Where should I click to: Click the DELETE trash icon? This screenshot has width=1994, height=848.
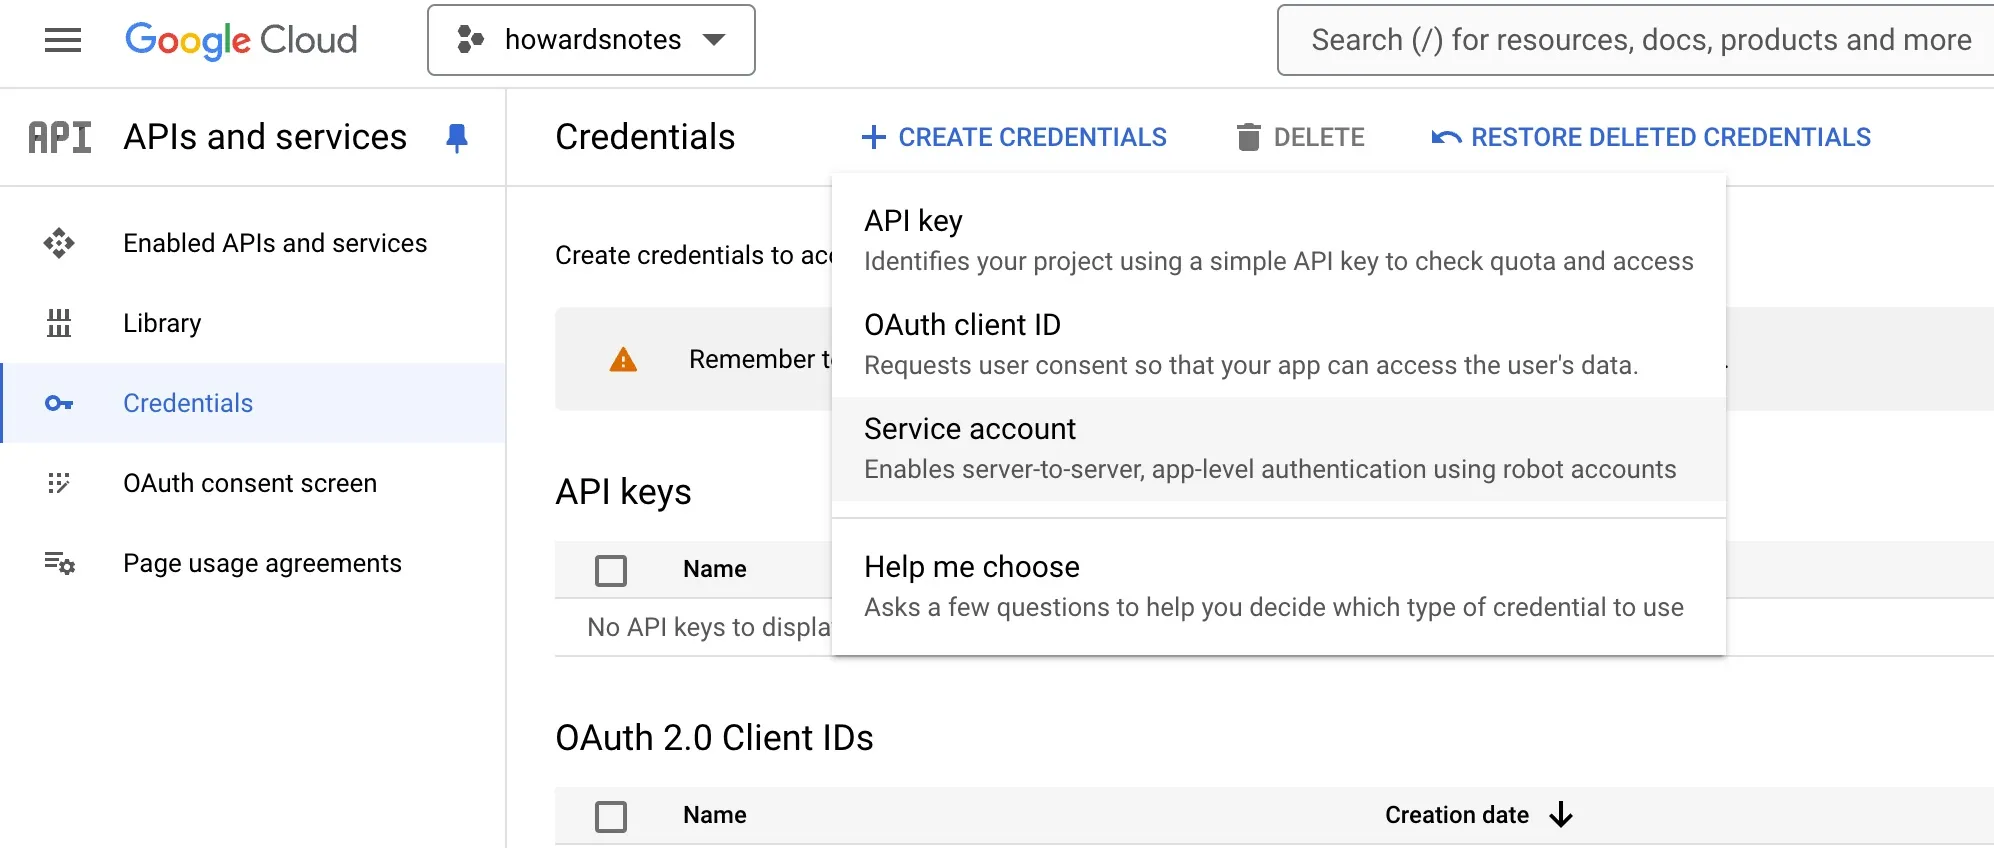tap(1248, 137)
